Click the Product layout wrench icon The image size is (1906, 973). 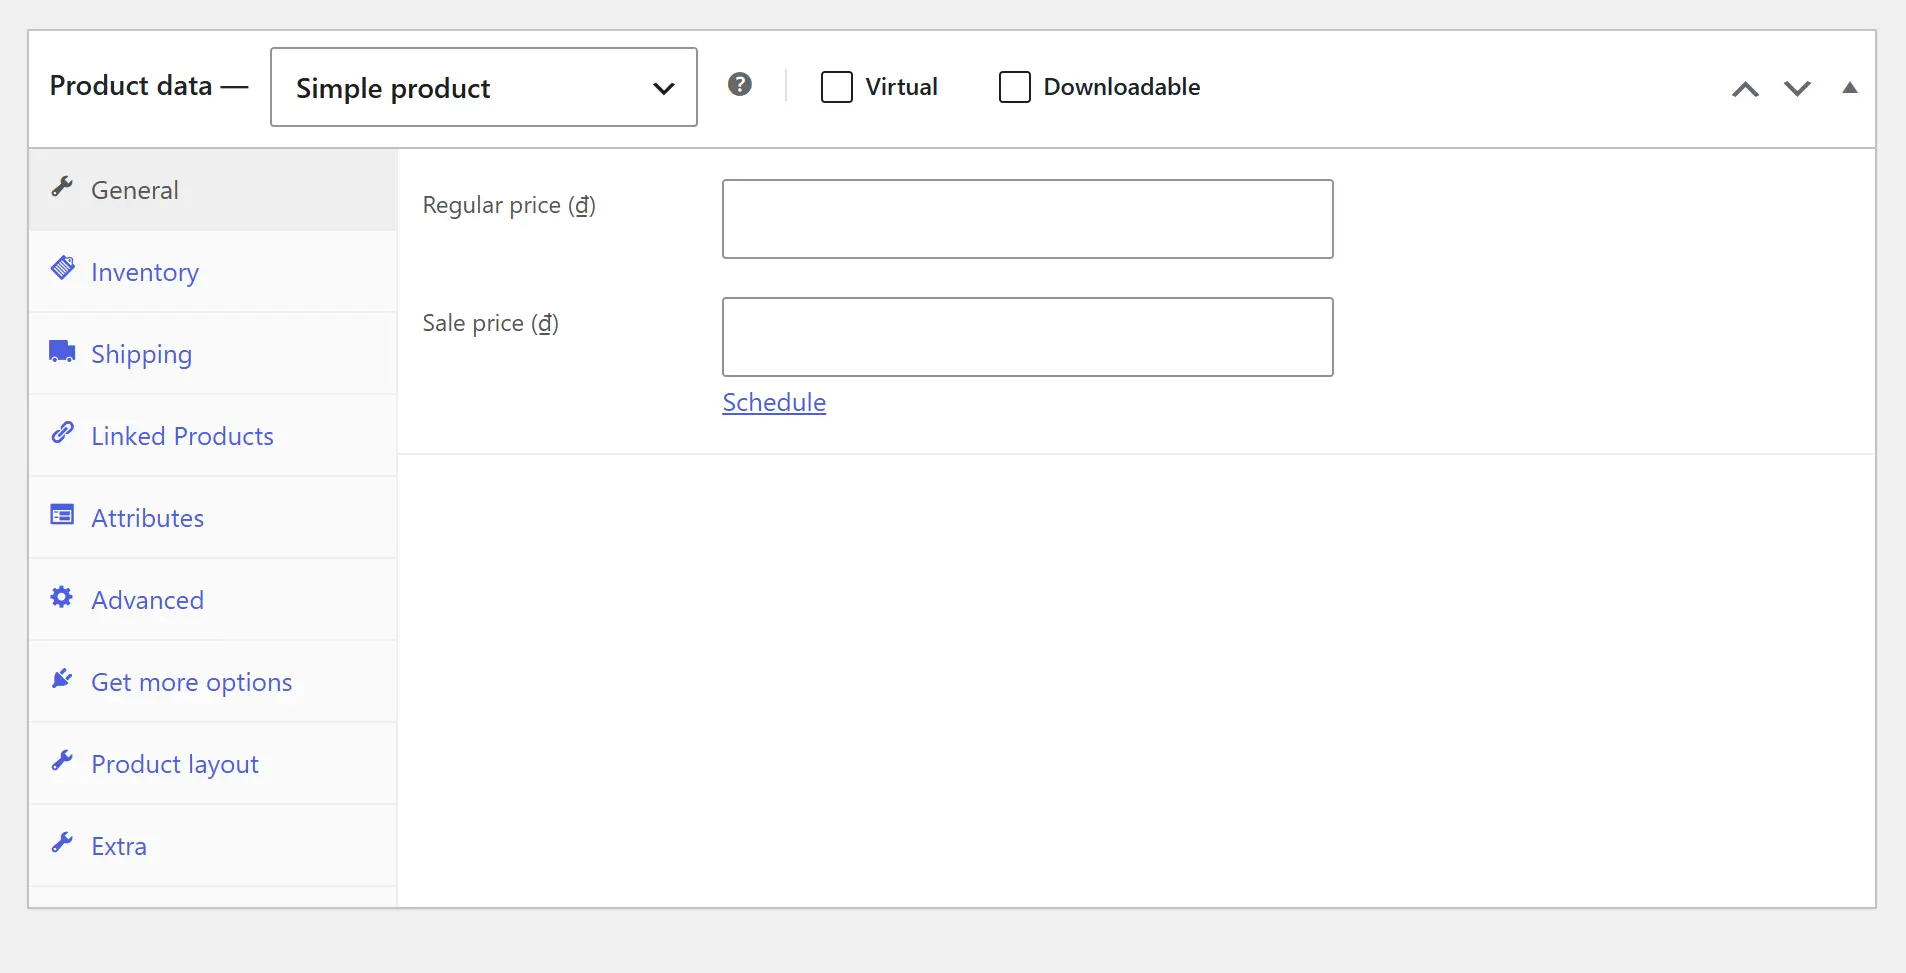pyautogui.click(x=62, y=761)
